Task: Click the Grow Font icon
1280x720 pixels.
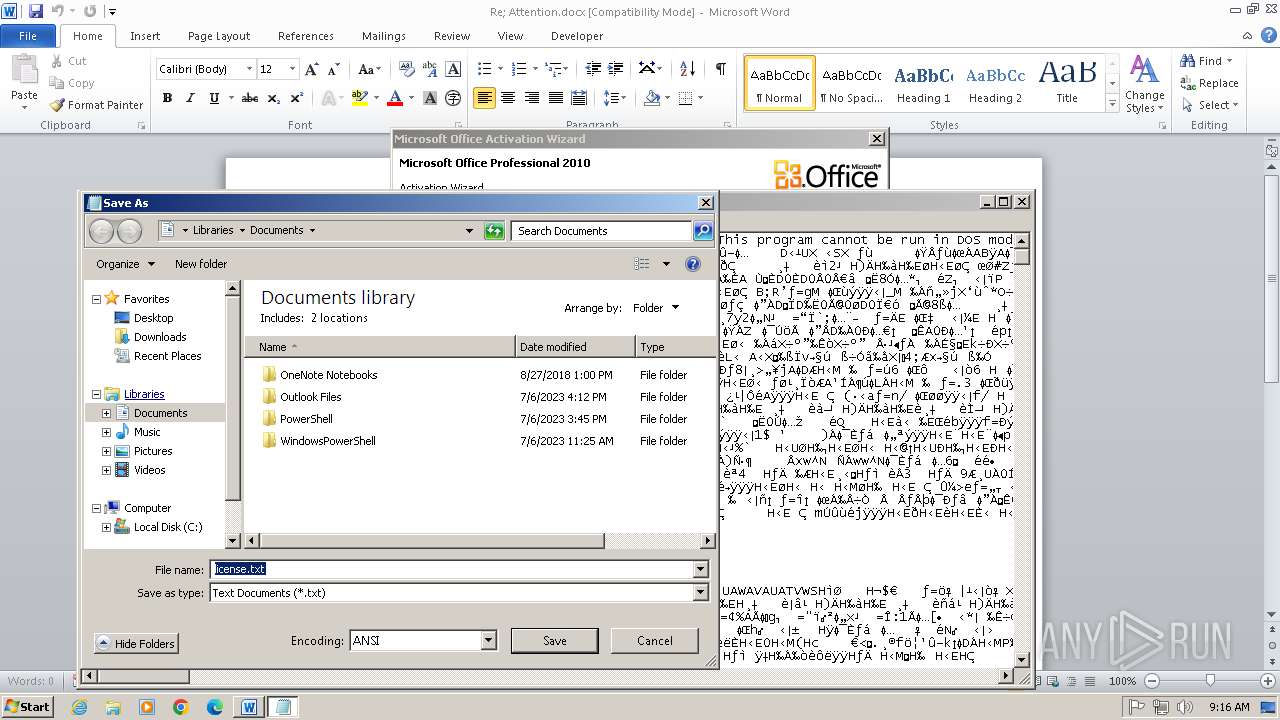Action: 312,69
